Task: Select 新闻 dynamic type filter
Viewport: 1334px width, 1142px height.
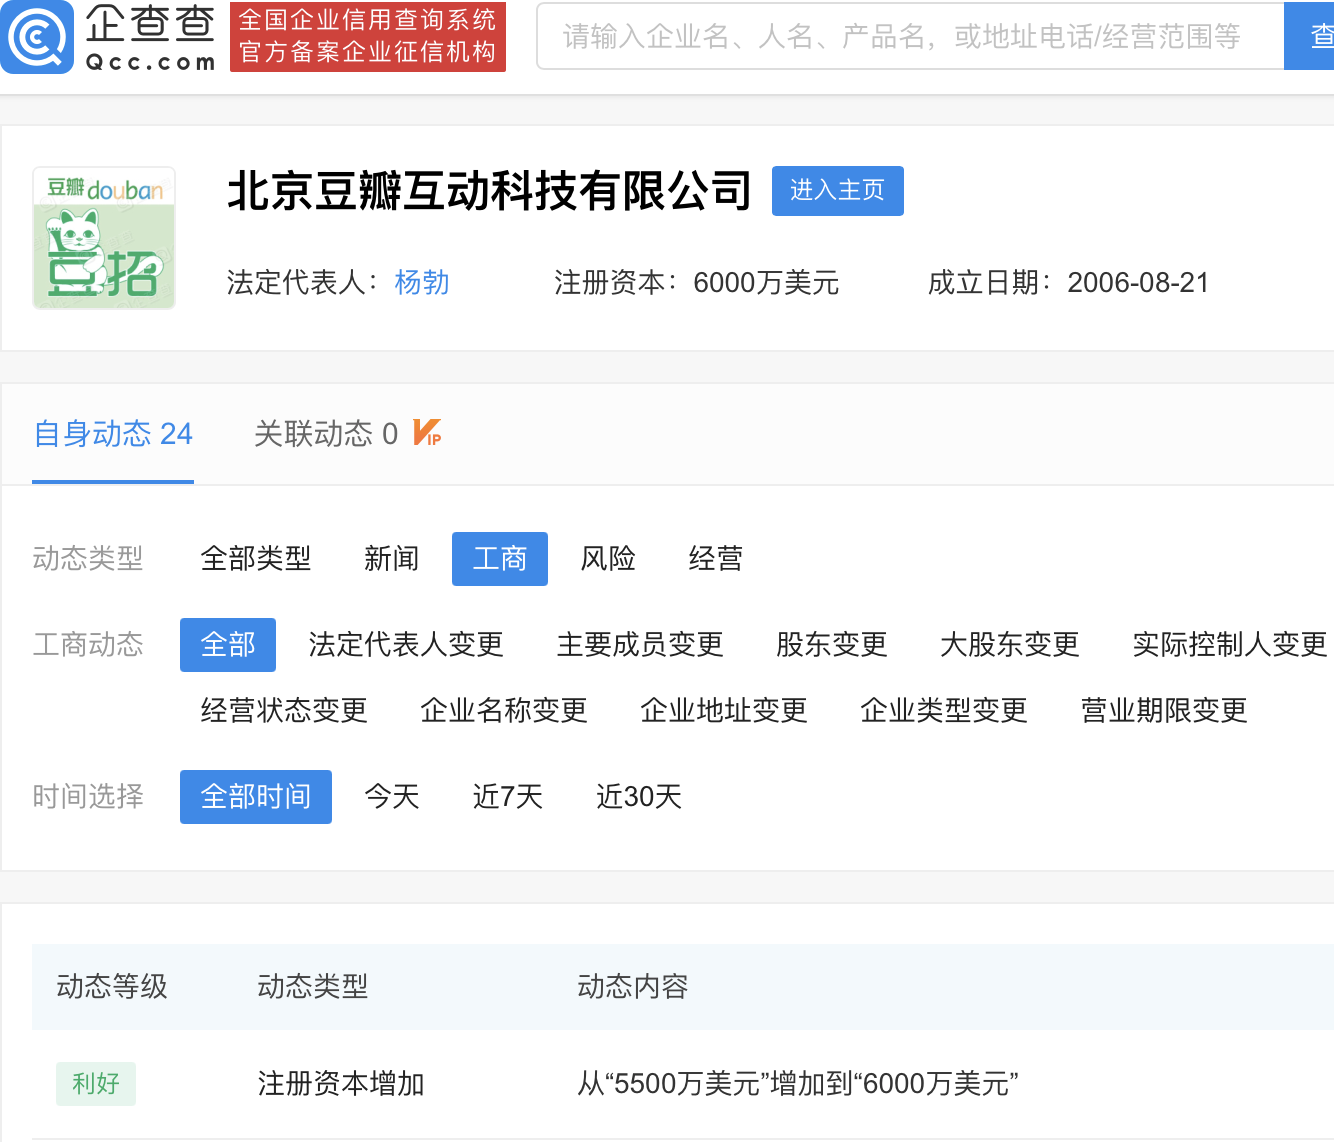Action: 392,559
